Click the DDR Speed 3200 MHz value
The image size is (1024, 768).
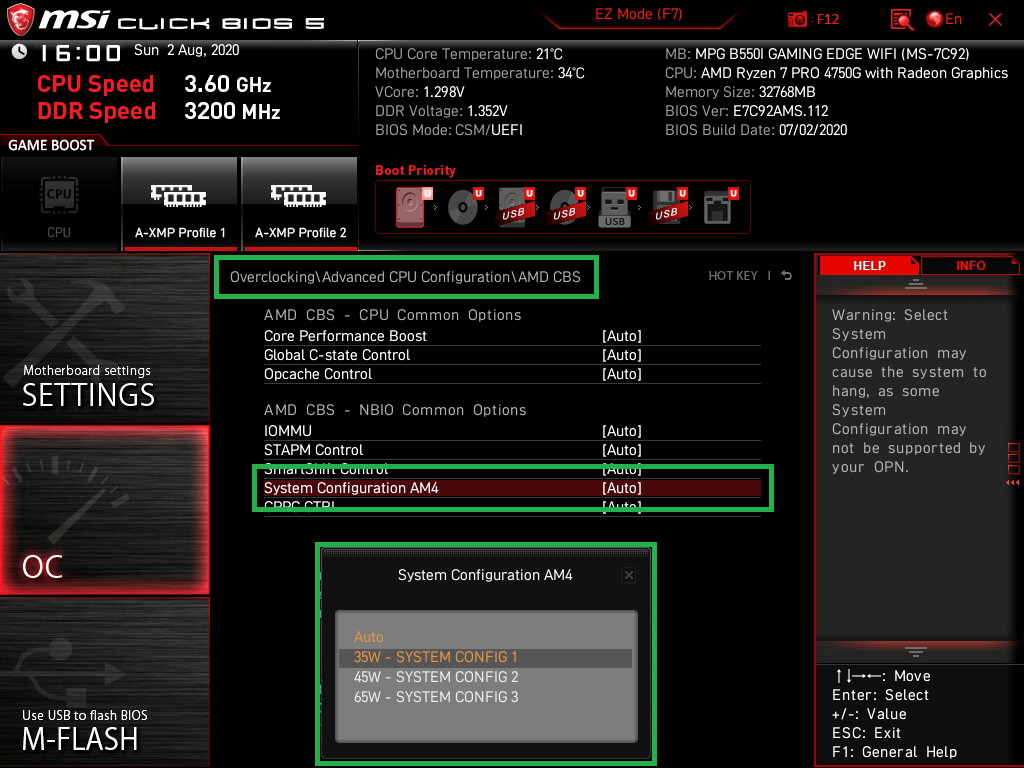[x=232, y=111]
